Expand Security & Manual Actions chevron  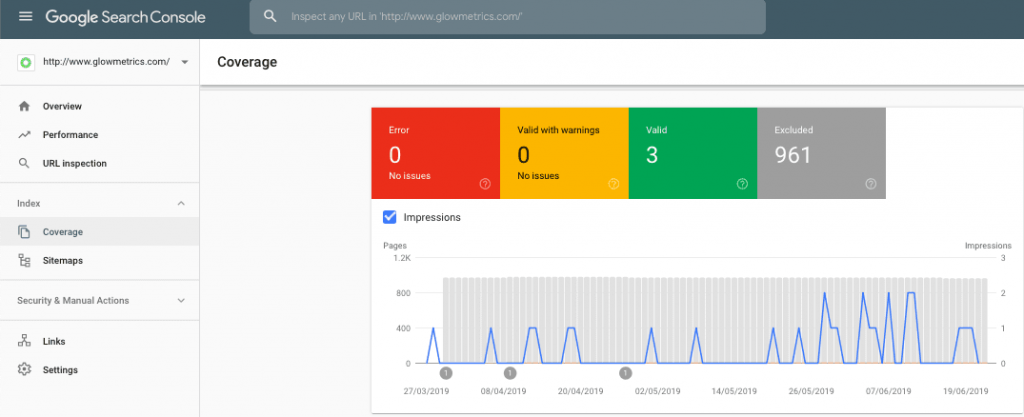[x=181, y=301]
